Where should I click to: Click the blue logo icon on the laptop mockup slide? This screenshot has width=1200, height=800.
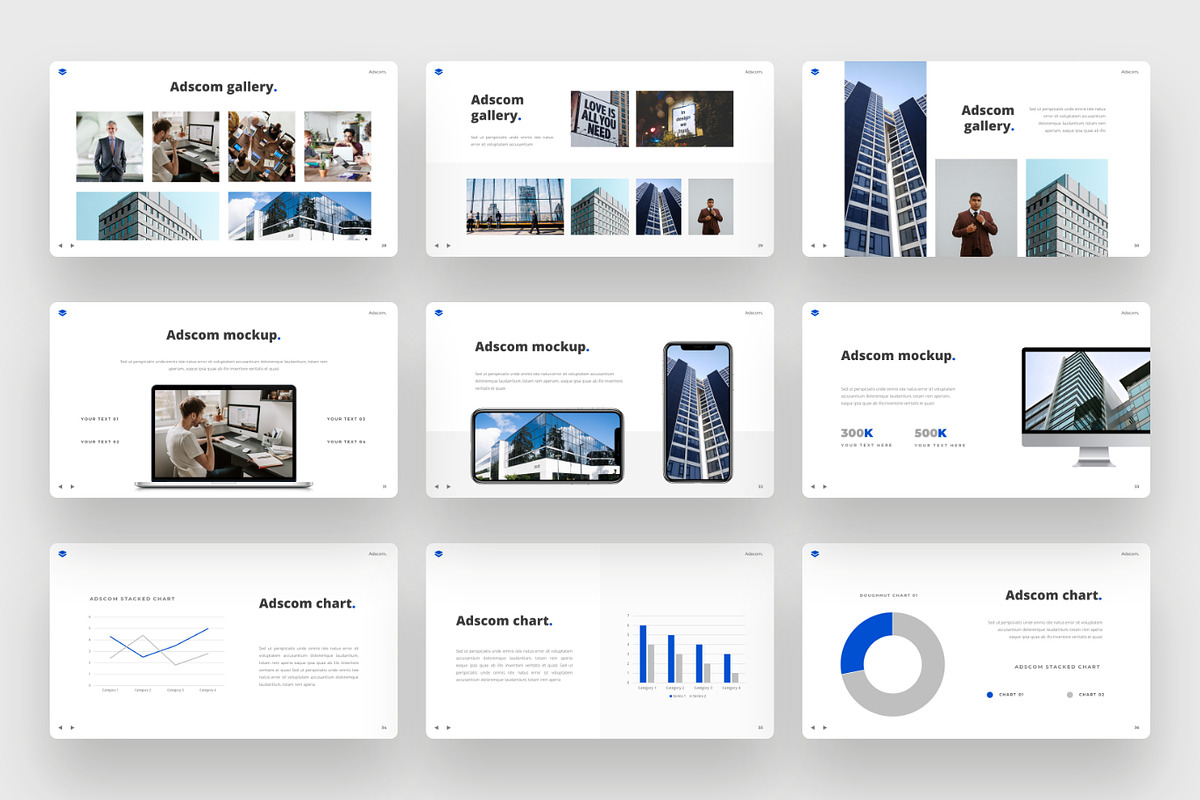[62, 313]
